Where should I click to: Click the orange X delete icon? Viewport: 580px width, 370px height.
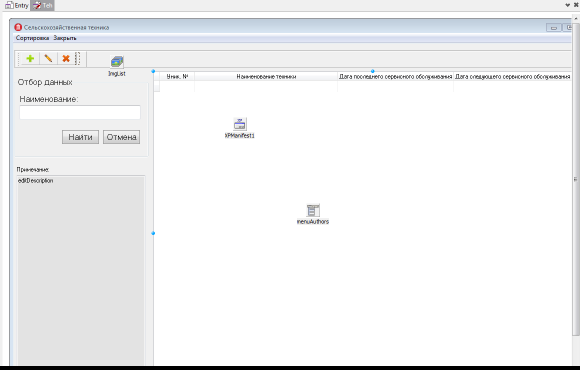coord(66,58)
